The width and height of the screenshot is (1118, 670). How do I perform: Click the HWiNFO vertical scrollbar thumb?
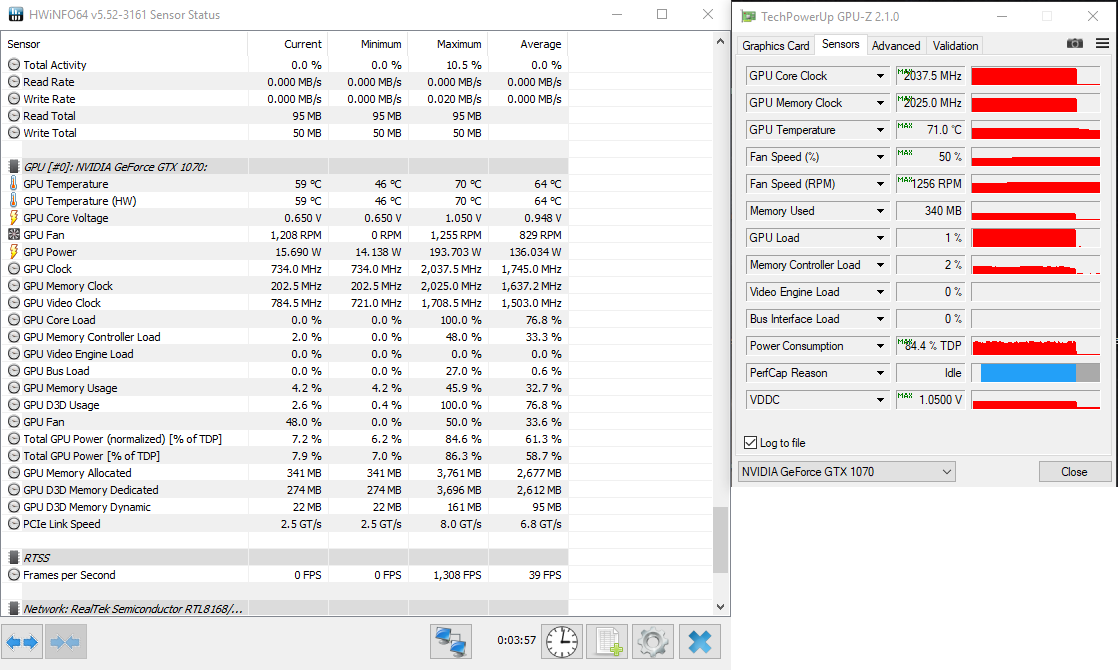(x=720, y=540)
